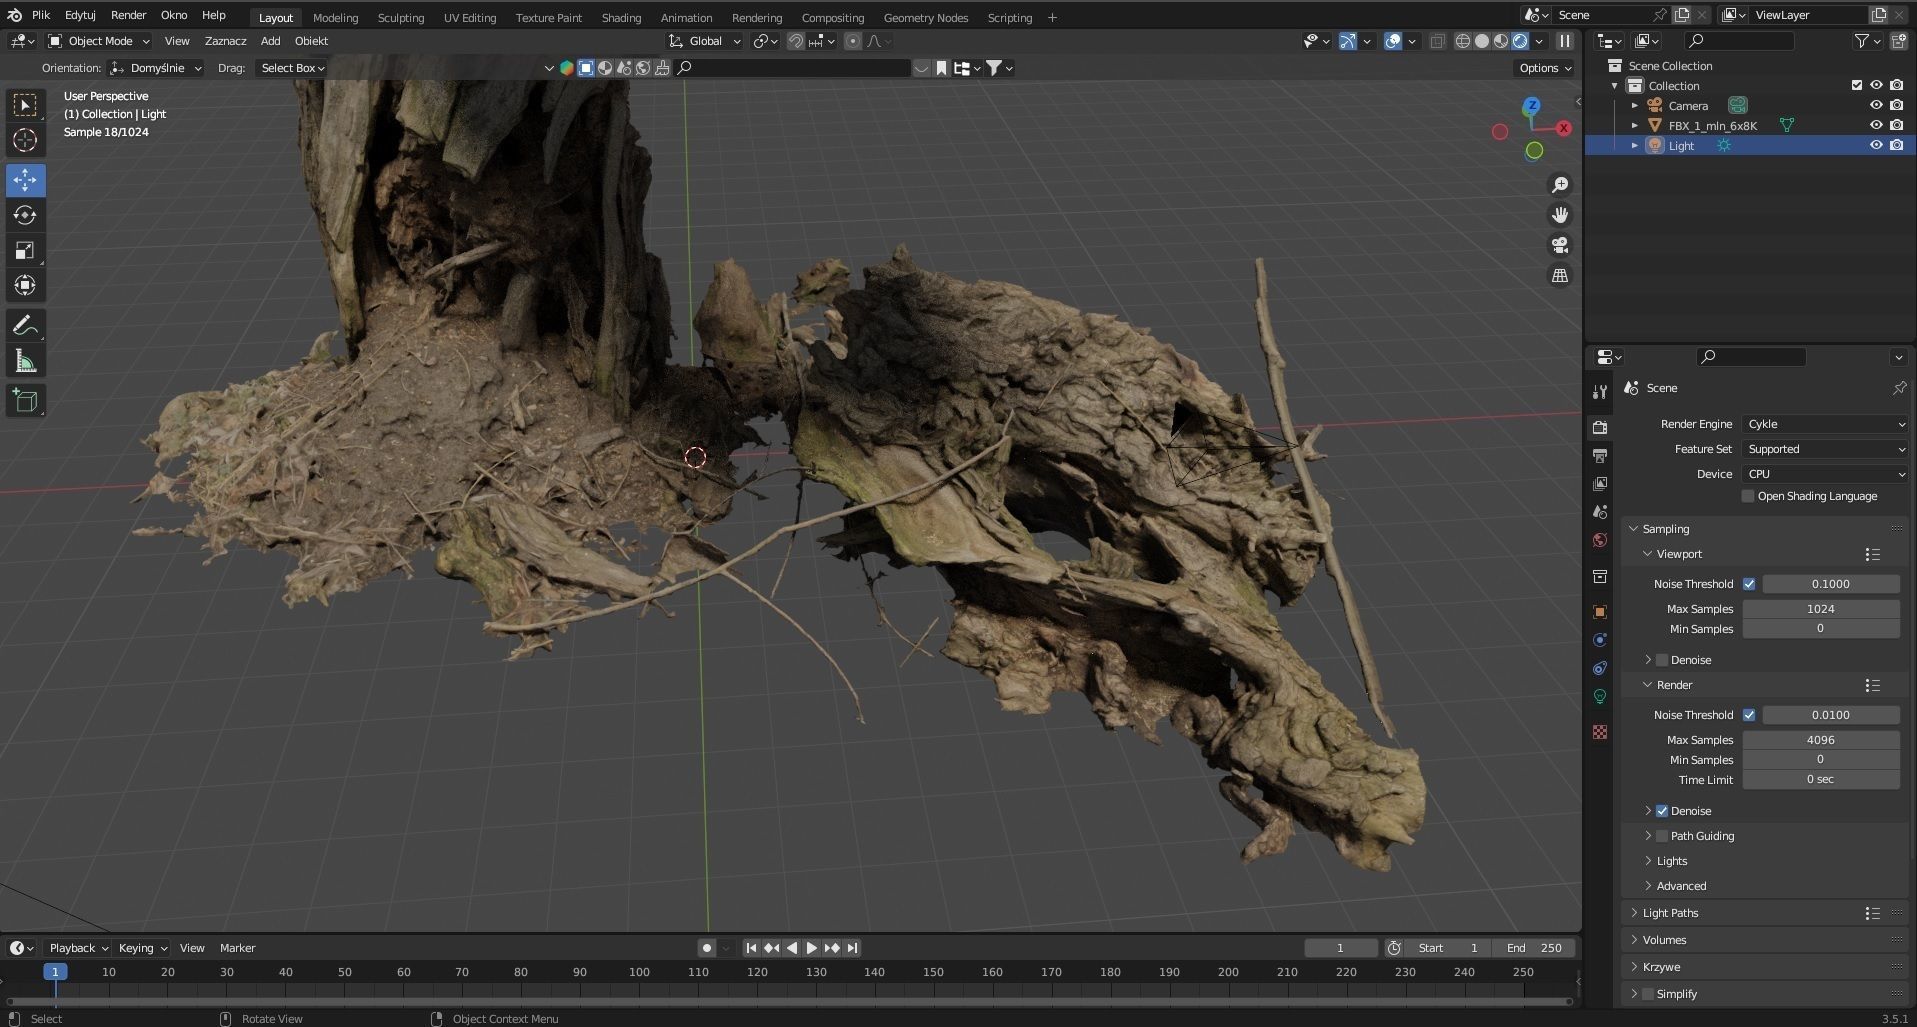Enable viewport Denoise checkbox
1917x1027 pixels.
tap(1662, 660)
